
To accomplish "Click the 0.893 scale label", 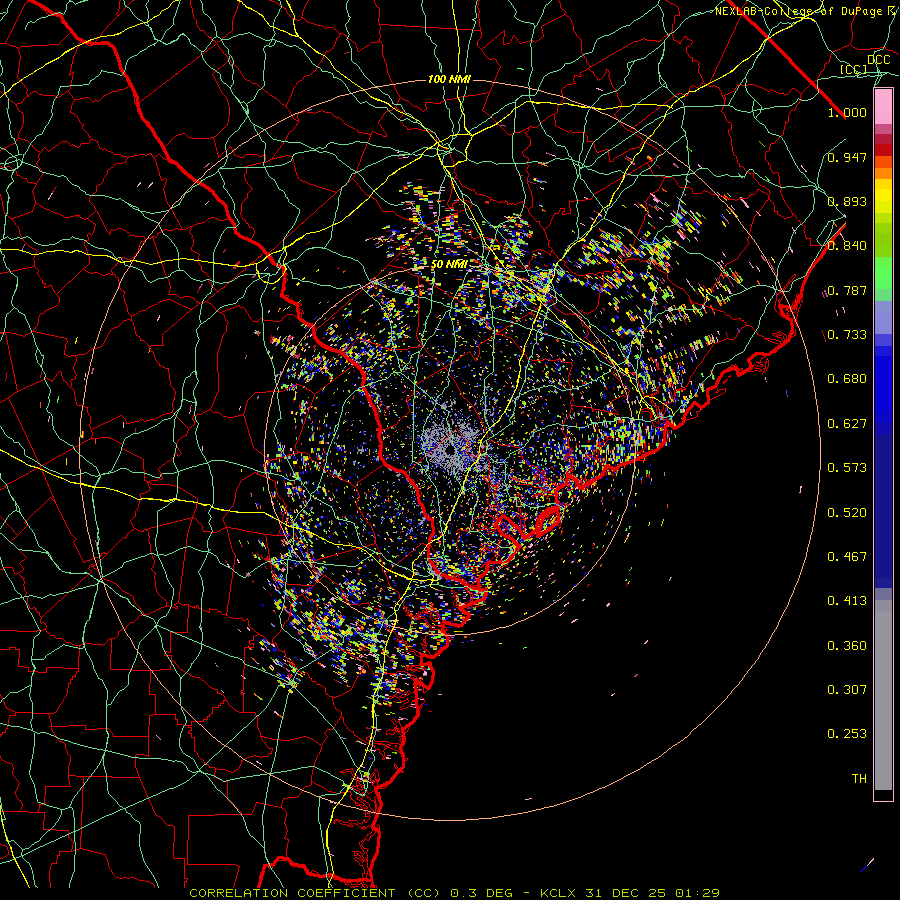I will (847, 201).
